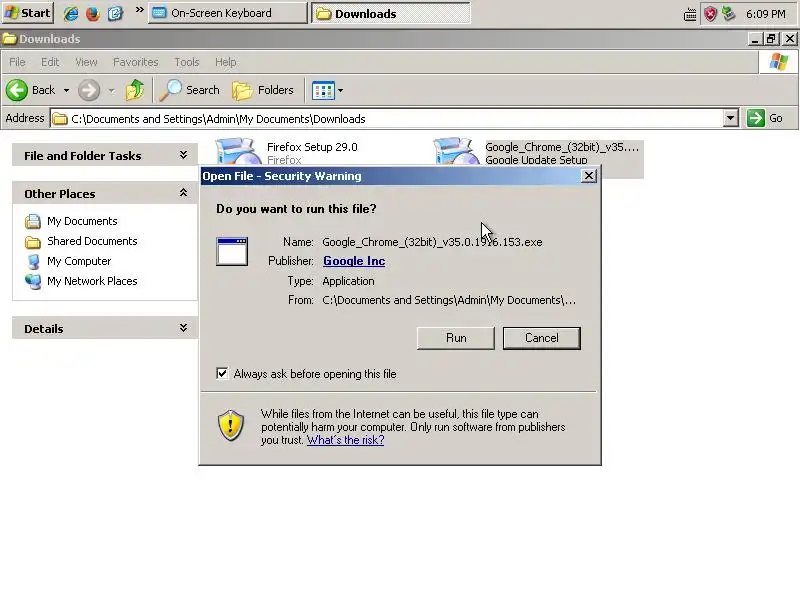
Task: Open the Help menu
Action: 226,62
